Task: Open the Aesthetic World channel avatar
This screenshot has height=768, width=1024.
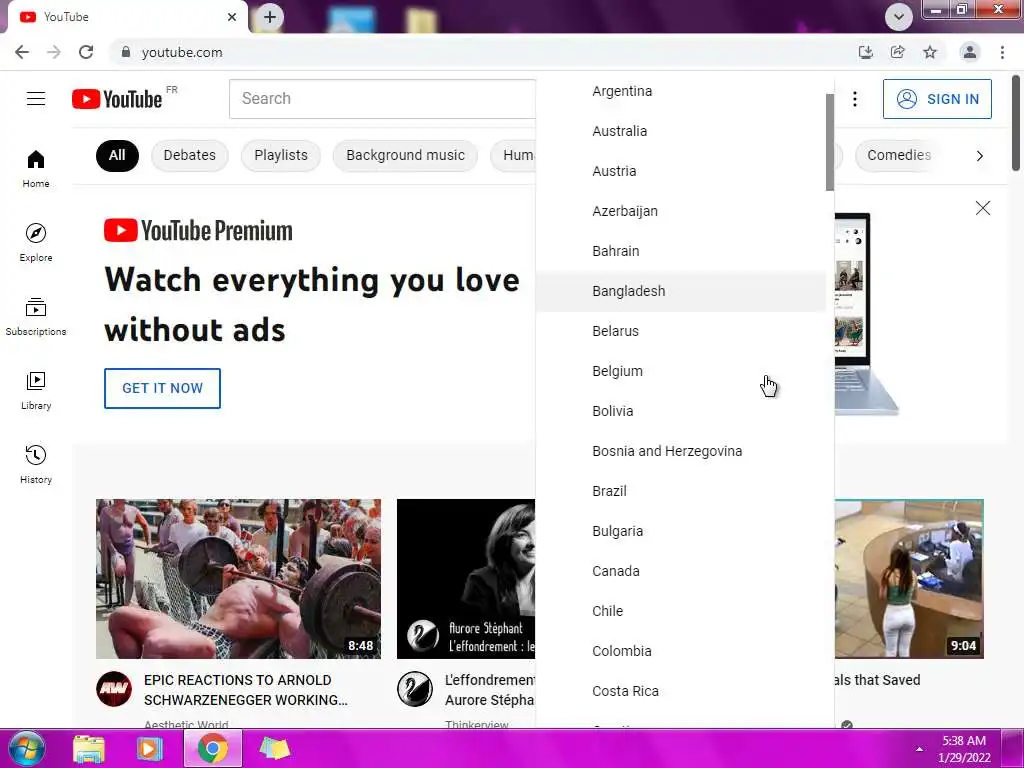Action: (x=114, y=689)
